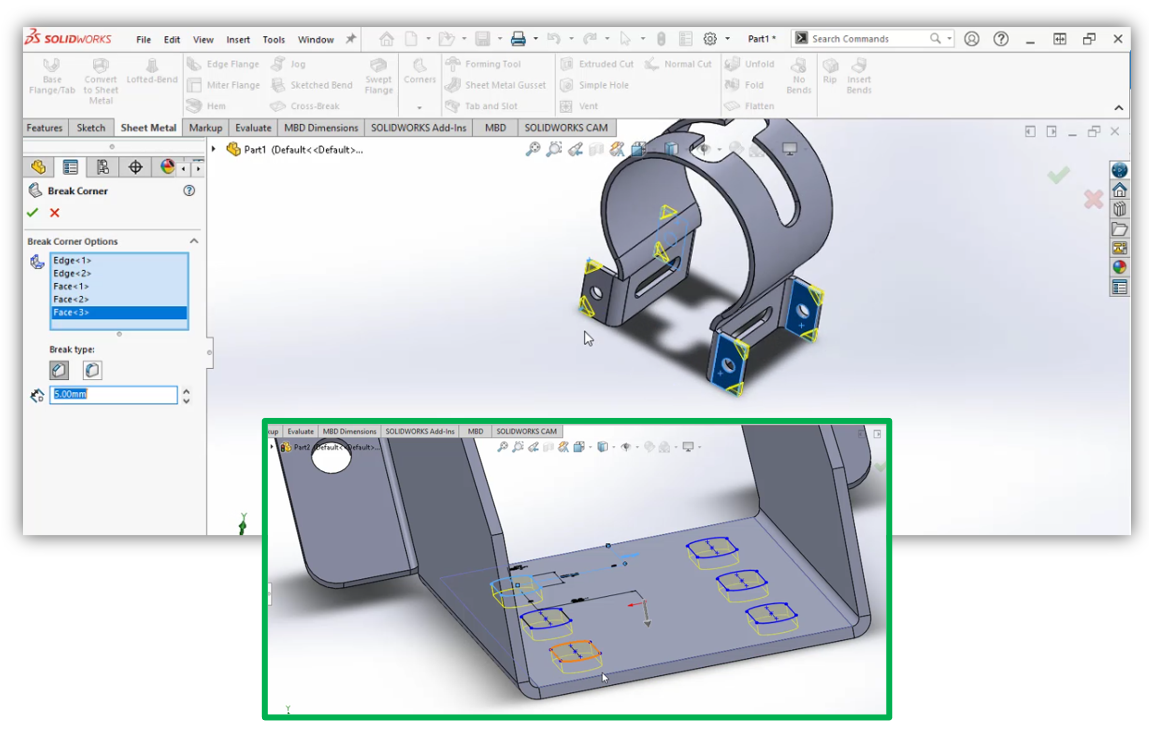Cancel Break Corner with red X

pyautogui.click(x=54, y=212)
